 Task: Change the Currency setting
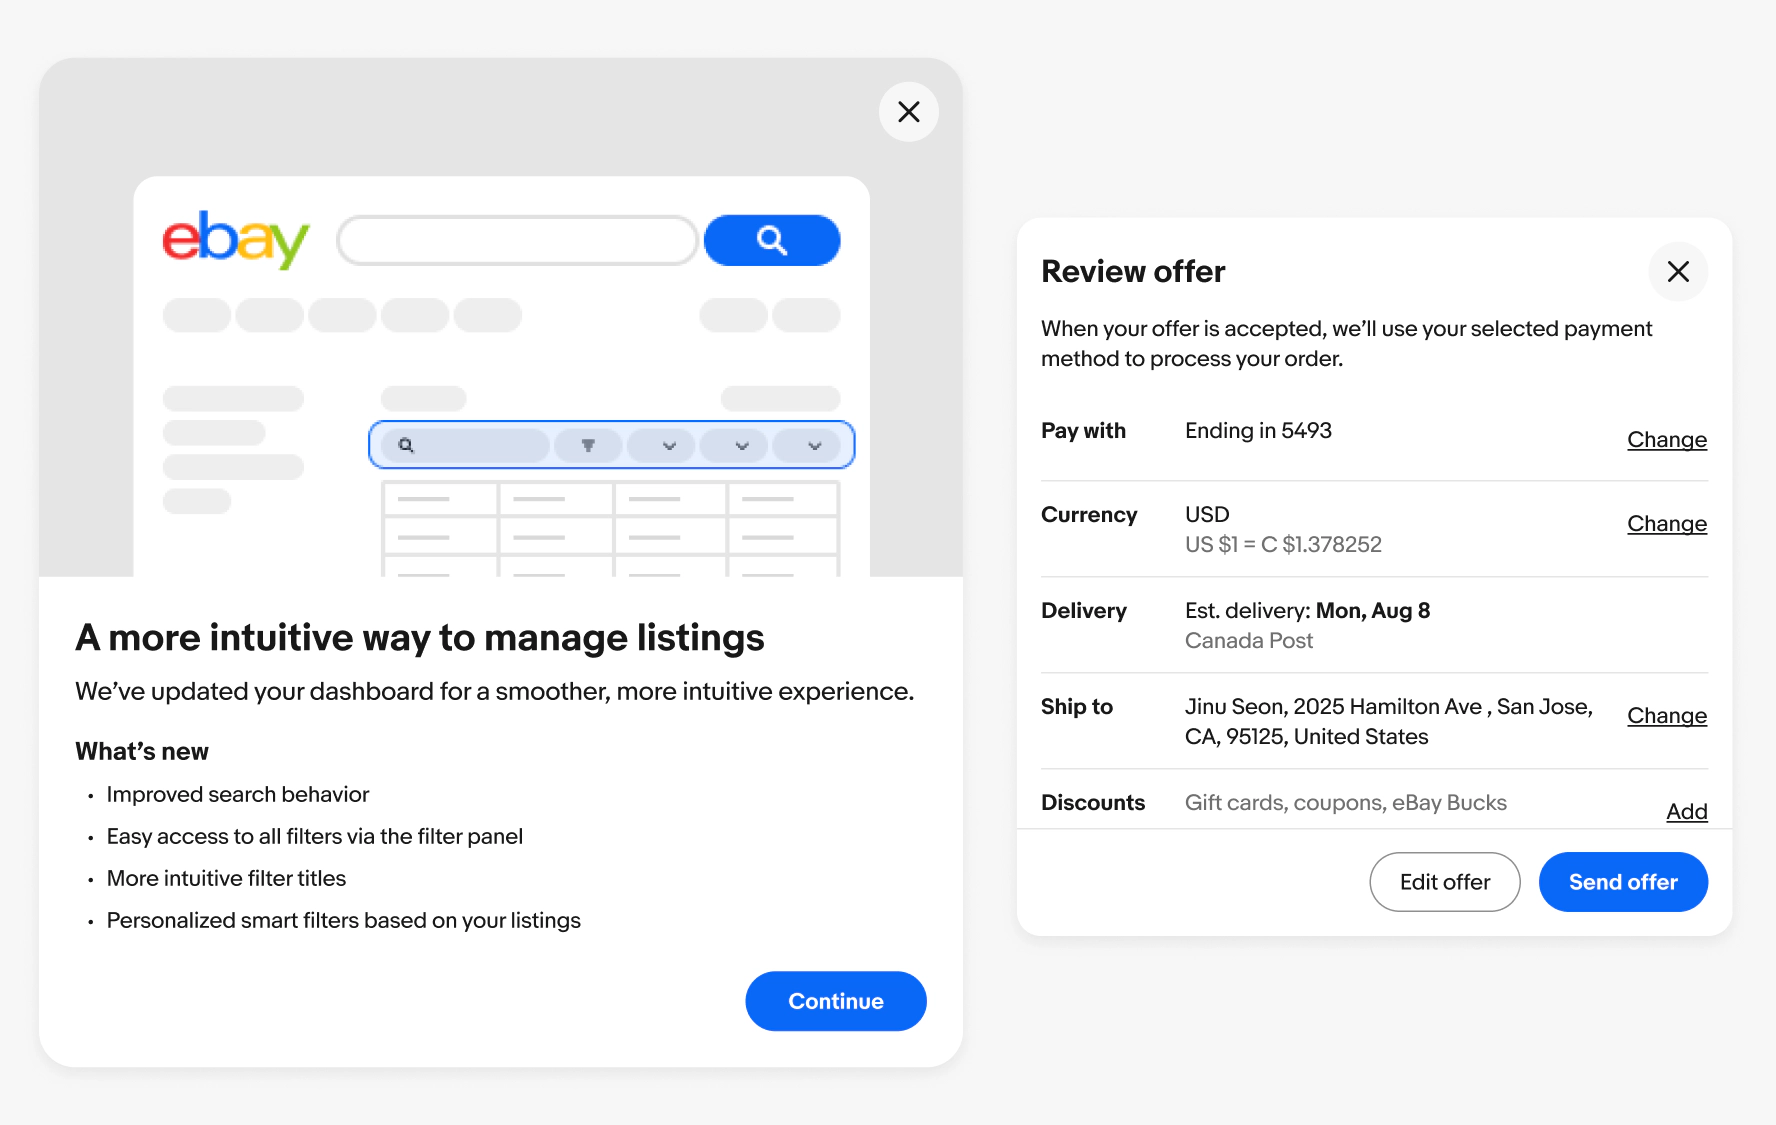[x=1667, y=524]
